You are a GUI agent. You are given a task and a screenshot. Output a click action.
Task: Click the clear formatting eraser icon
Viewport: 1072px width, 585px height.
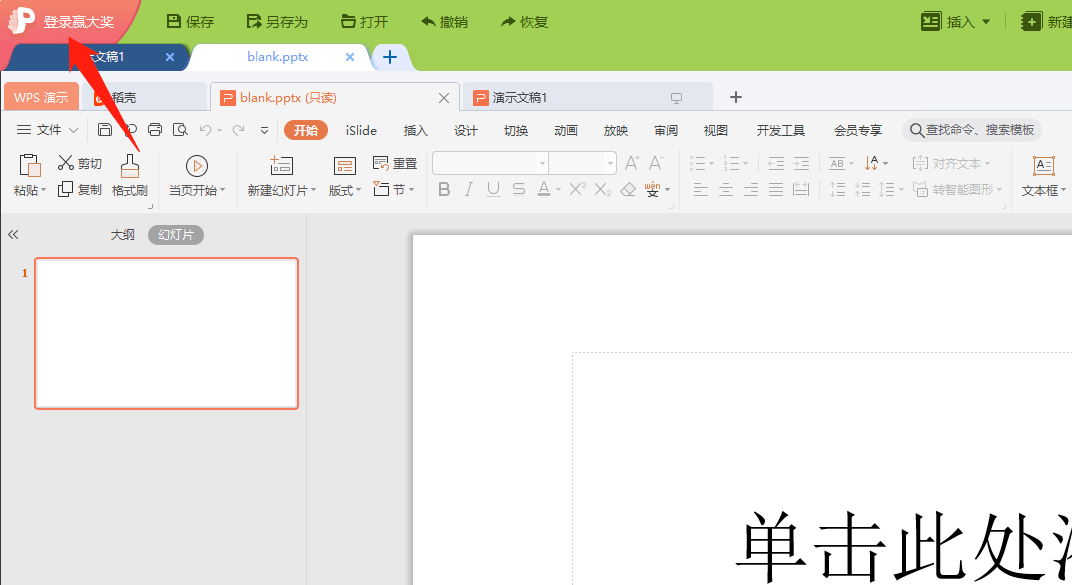pos(628,189)
